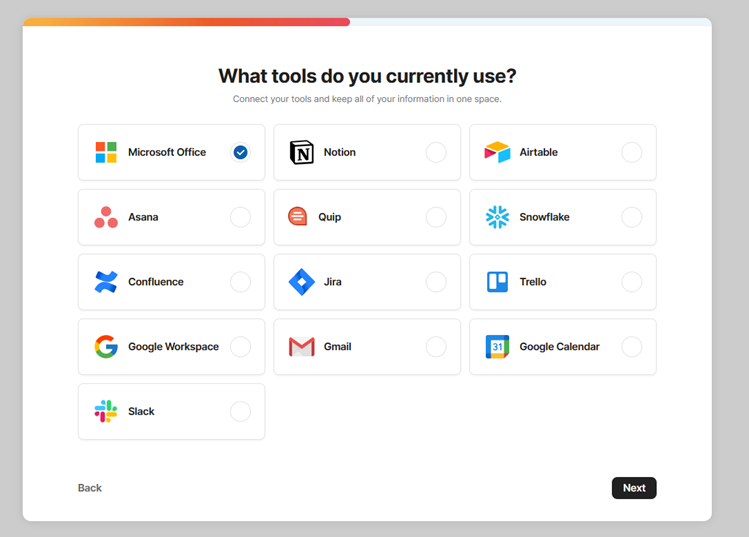Viewport: 749px width, 537px height.
Task: Click the Airtable logo icon
Action: (x=497, y=152)
